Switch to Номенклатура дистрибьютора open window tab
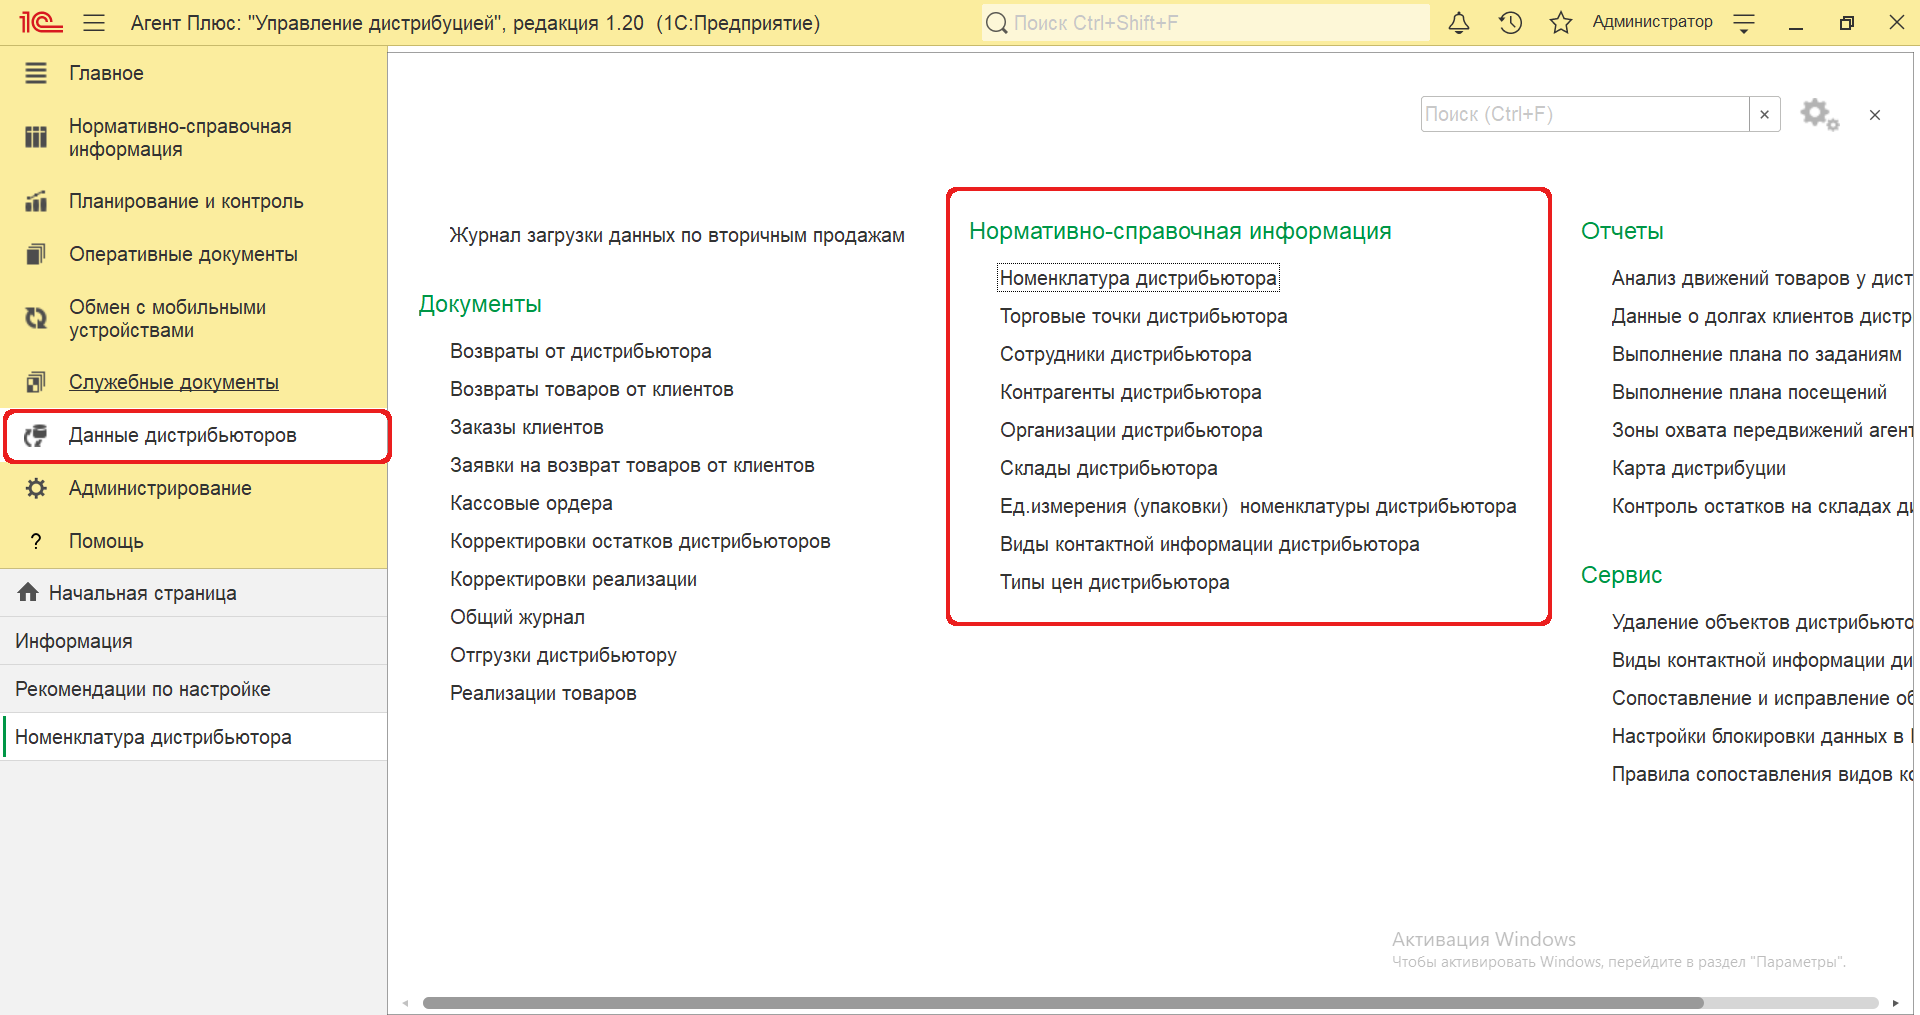 [x=194, y=737]
